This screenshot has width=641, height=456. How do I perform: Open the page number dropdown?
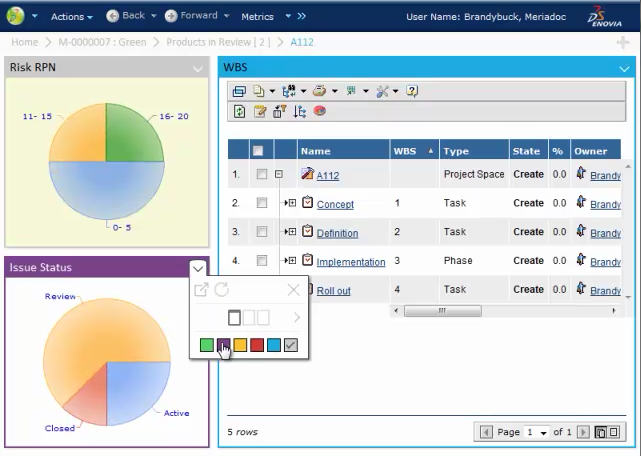click(544, 432)
